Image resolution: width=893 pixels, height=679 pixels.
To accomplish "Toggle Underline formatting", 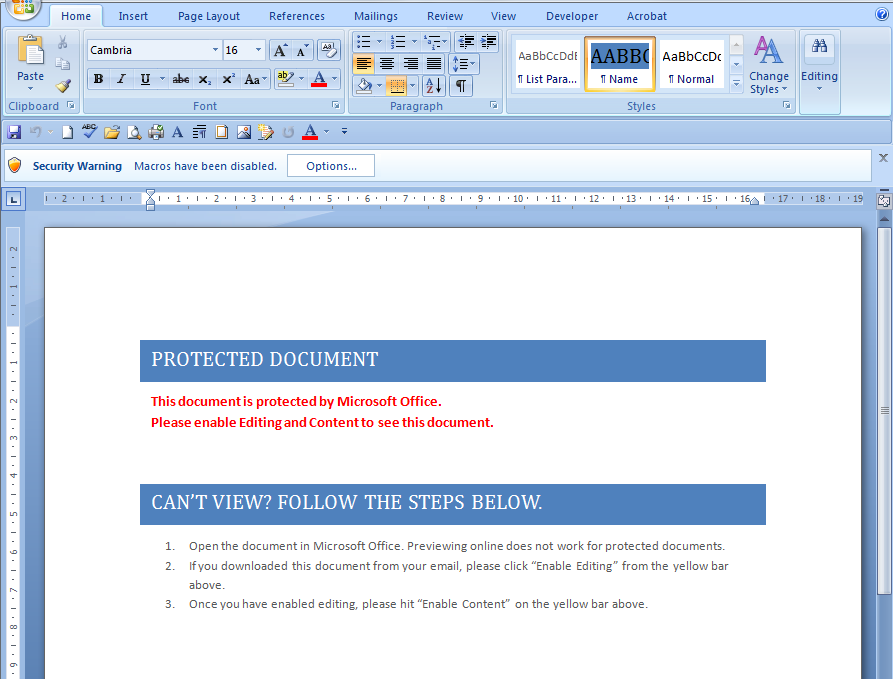I will [x=145, y=79].
